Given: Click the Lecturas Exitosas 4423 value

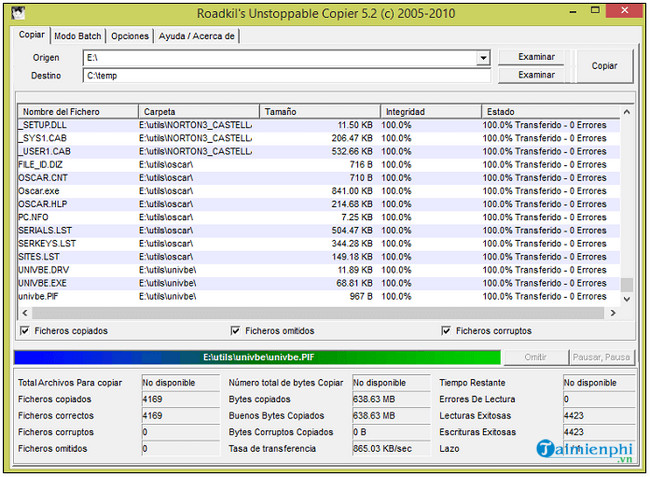Looking at the screenshot, I should [x=599, y=416].
